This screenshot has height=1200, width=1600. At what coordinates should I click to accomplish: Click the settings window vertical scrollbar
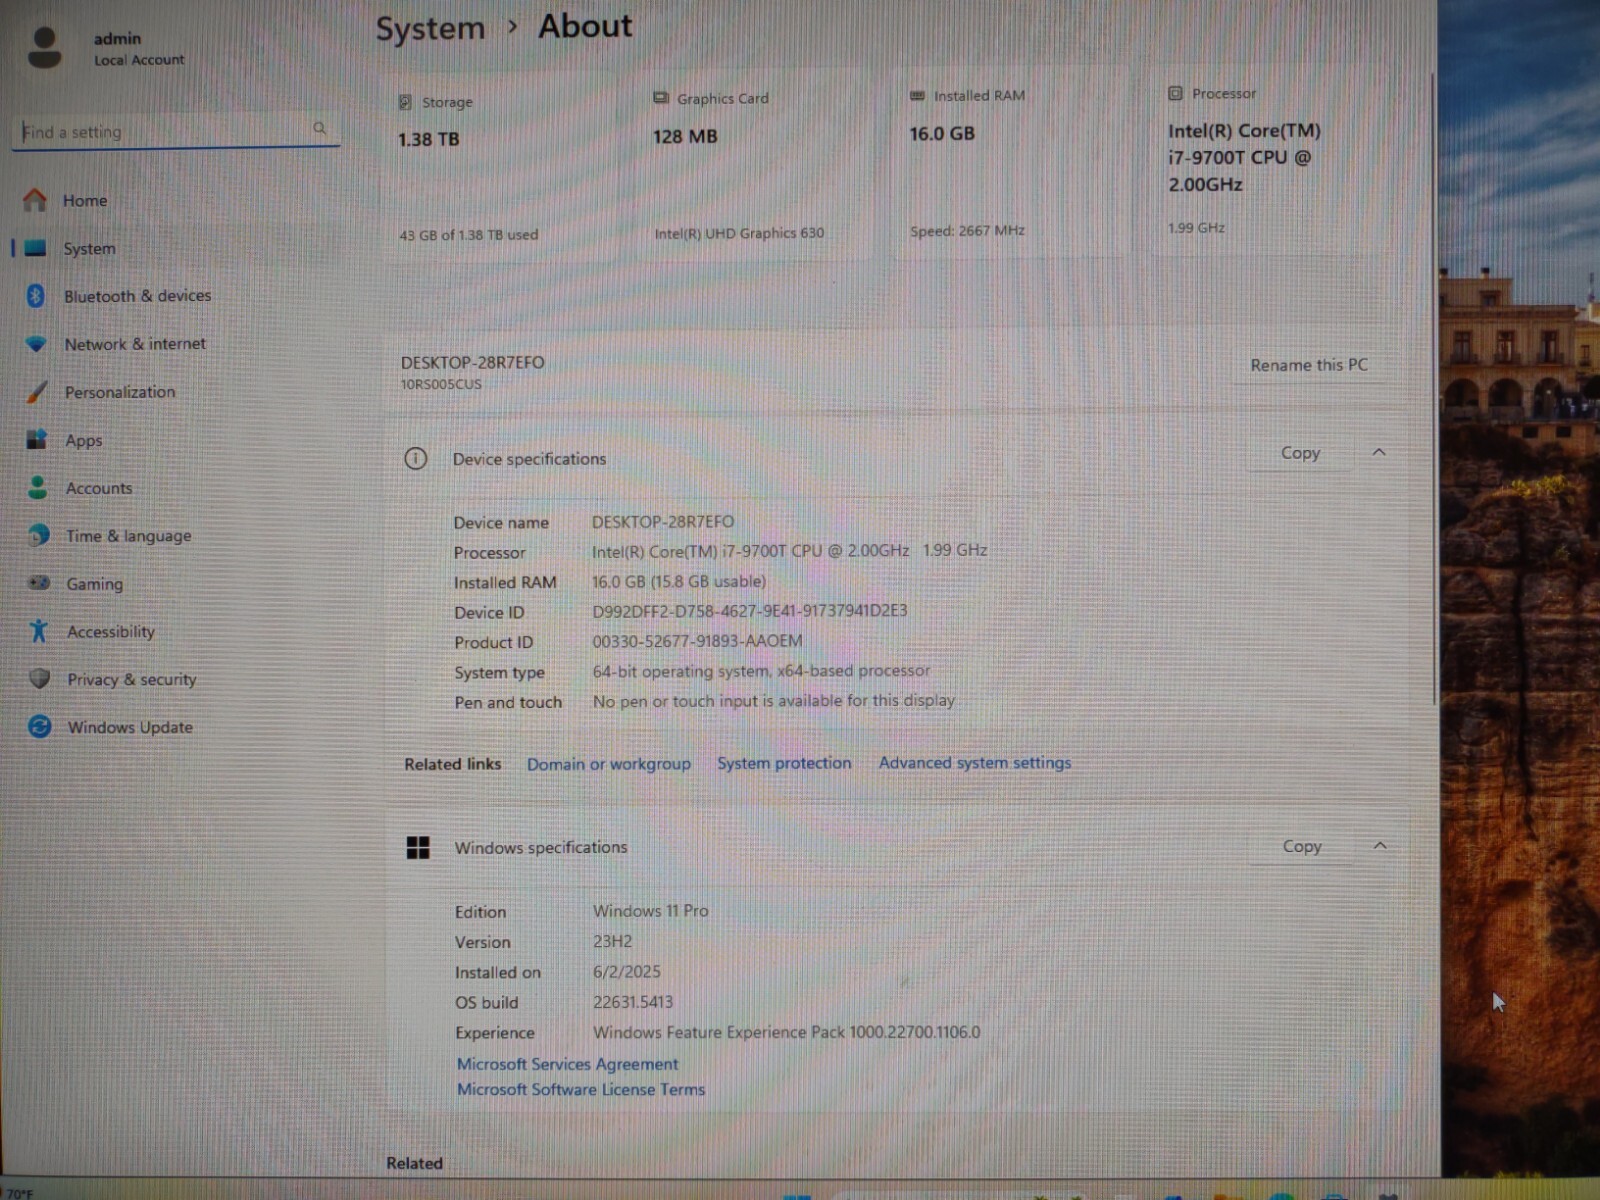click(1434, 390)
